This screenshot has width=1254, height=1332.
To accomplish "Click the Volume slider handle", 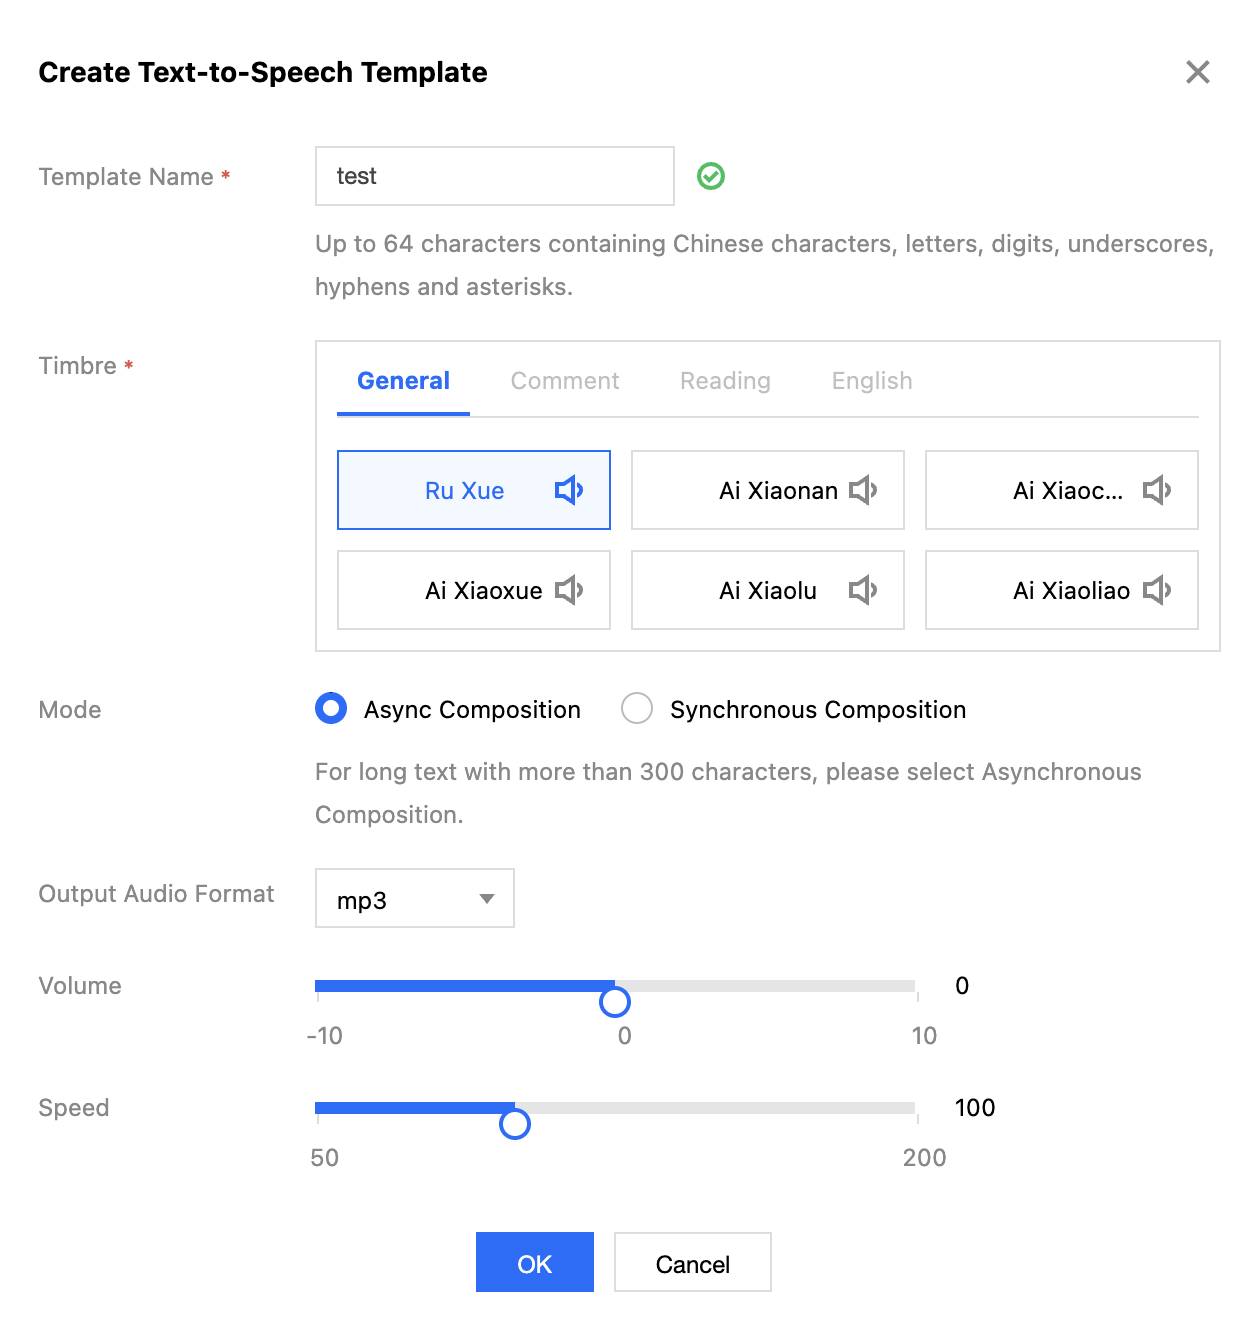I will 614,1001.
